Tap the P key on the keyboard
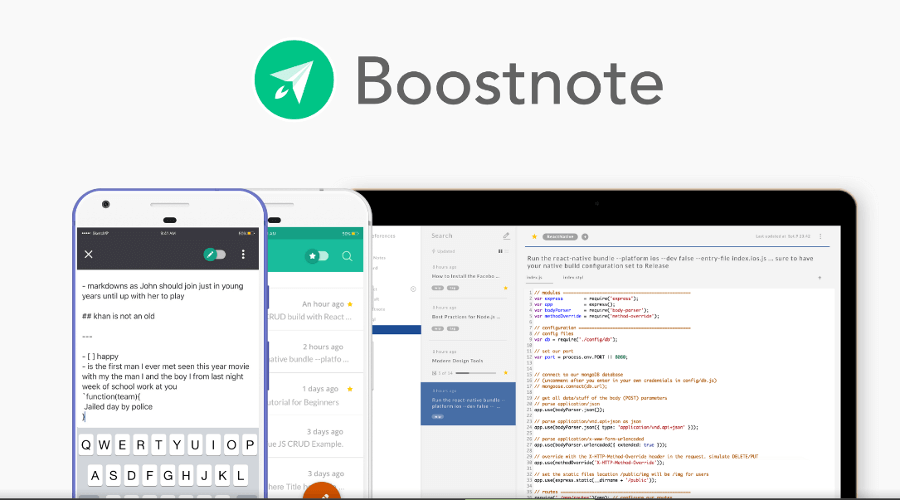900x500 pixels. 250,445
